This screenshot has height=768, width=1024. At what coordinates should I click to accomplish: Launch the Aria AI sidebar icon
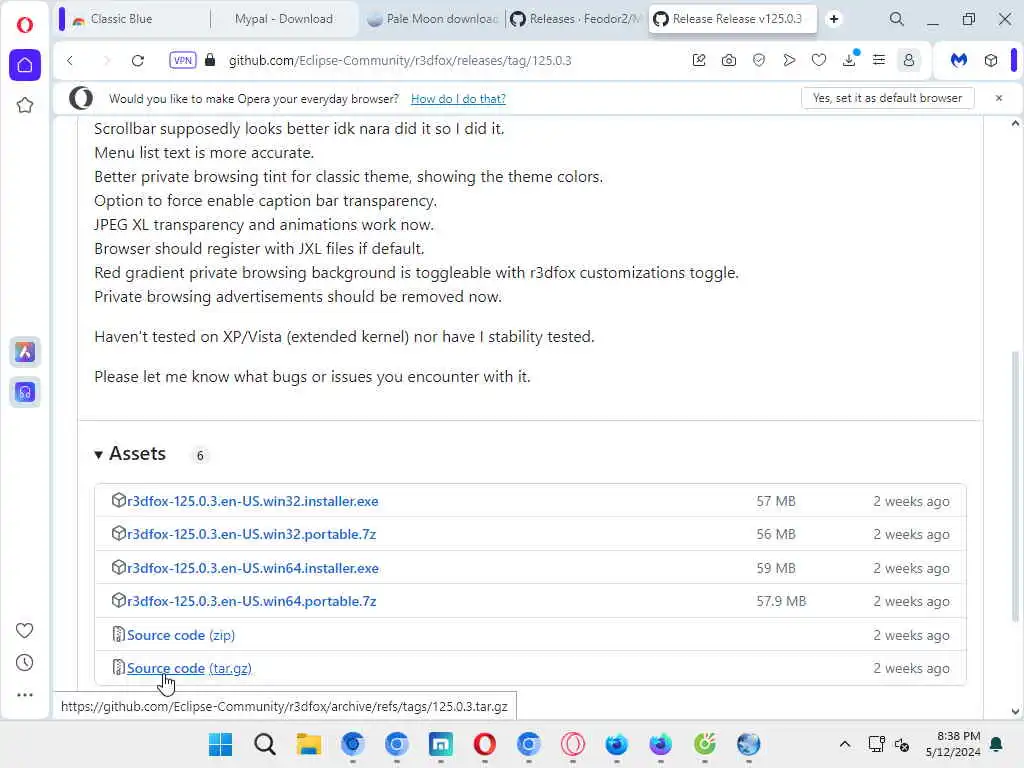pyautogui.click(x=25, y=352)
